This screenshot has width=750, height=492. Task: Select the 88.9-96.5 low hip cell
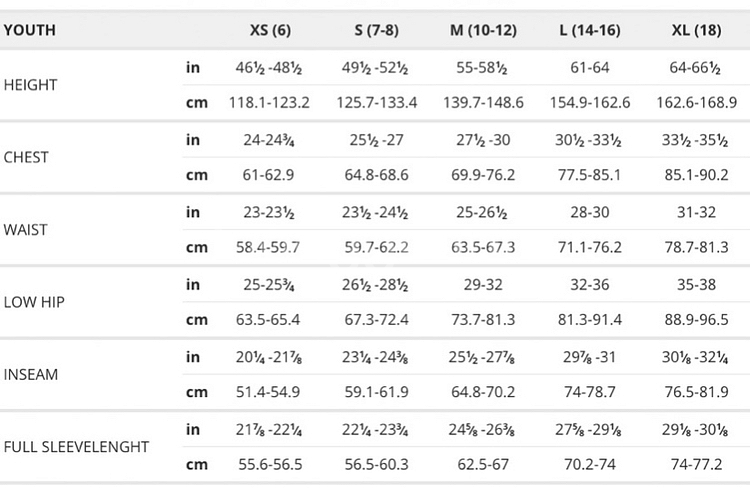coord(697,320)
